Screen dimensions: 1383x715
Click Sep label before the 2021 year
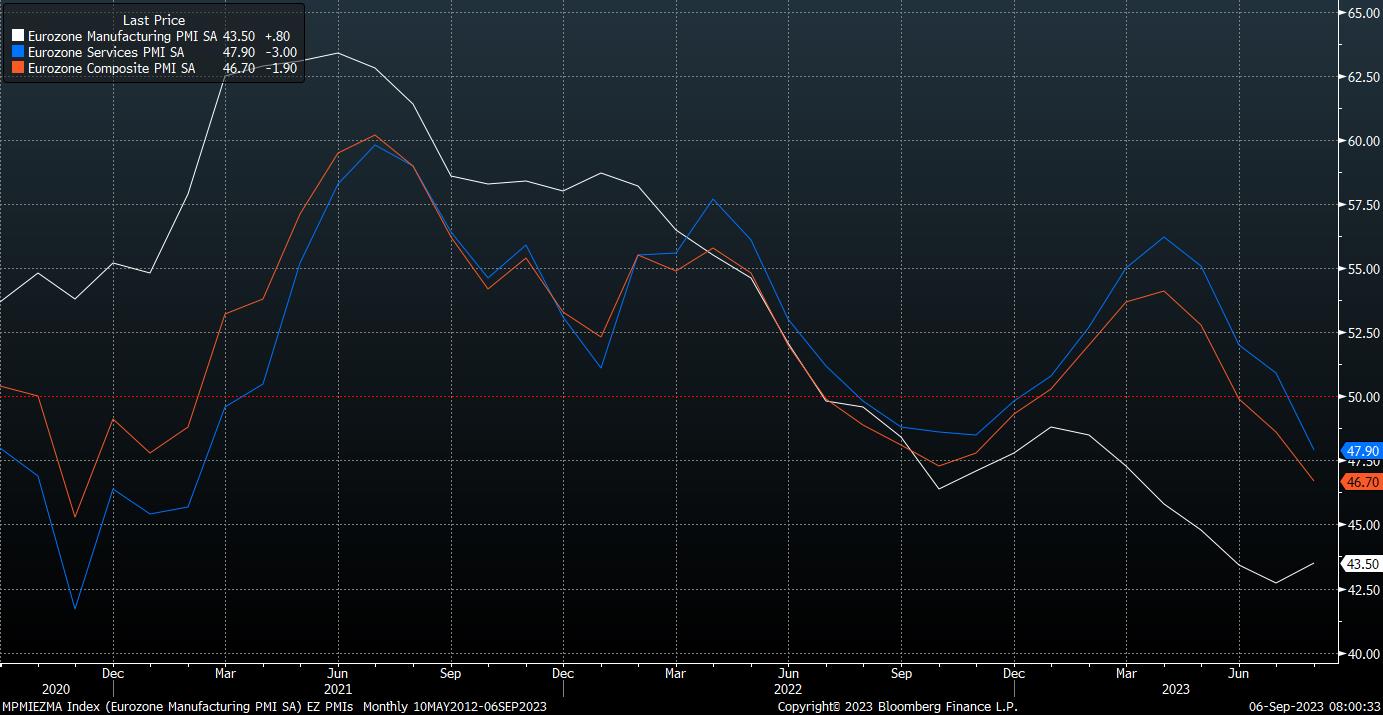click(450, 674)
